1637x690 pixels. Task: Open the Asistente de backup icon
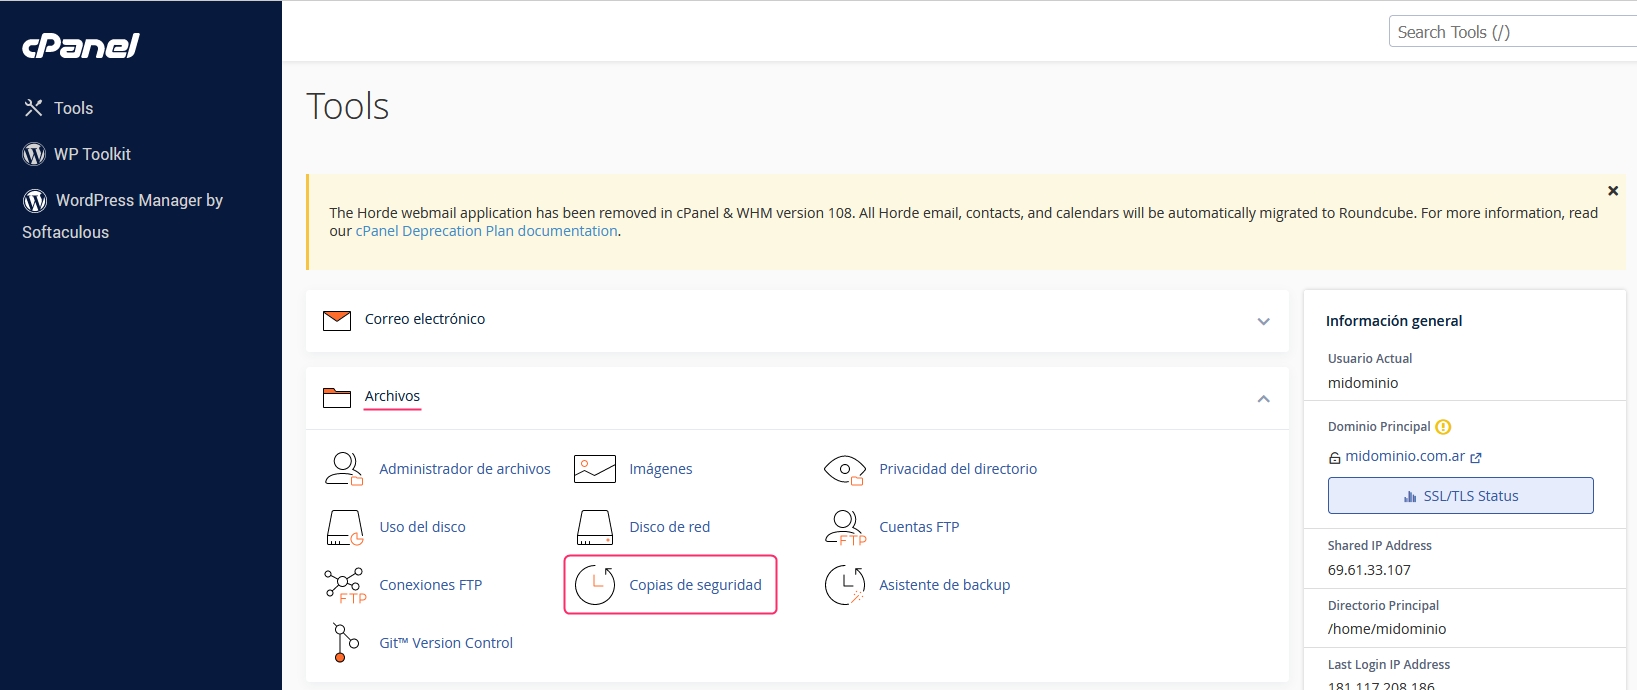pos(844,585)
